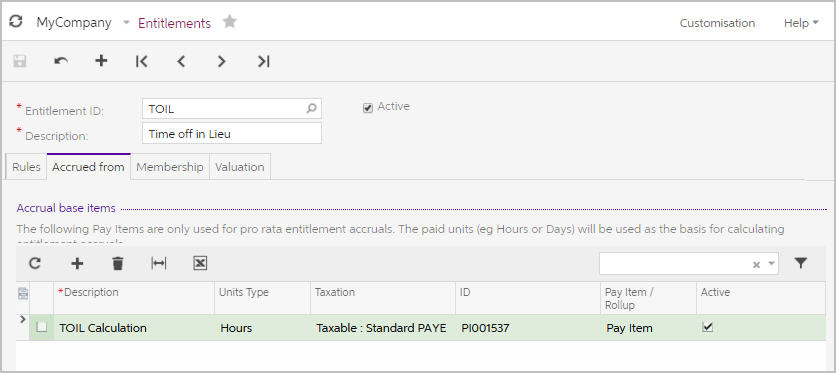The height and width of the screenshot is (373, 836).
Task: Go to the first entitlement record
Action: click(141, 61)
